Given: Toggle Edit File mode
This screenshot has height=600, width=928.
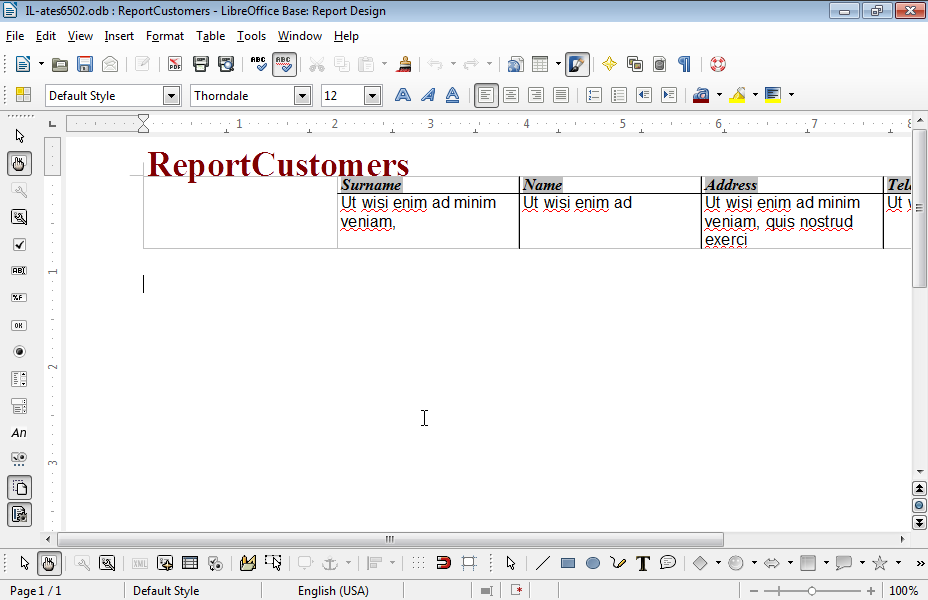Looking at the screenshot, I should coord(142,64).
